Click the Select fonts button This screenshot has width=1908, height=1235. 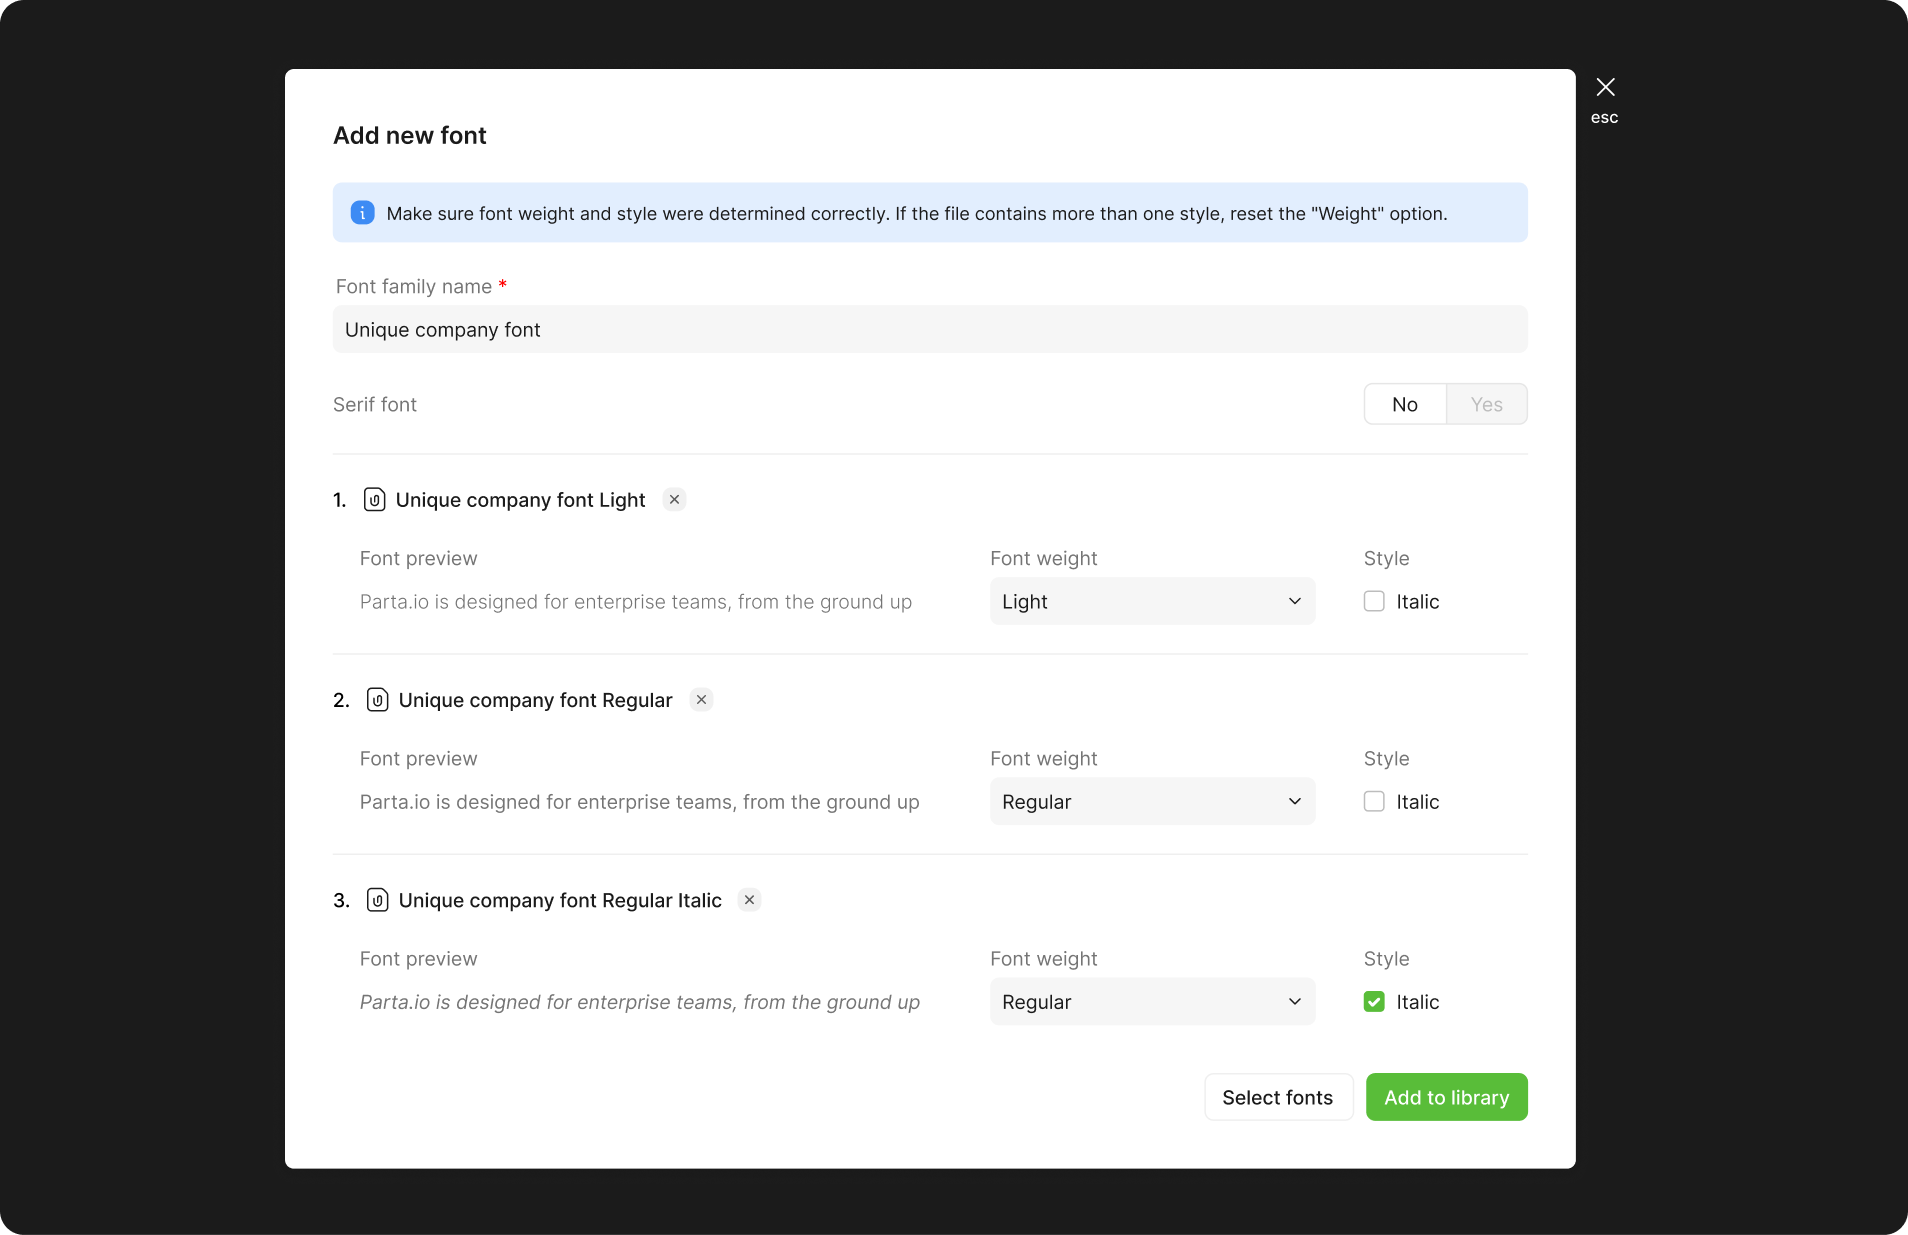click(x=1277, y=1098)
